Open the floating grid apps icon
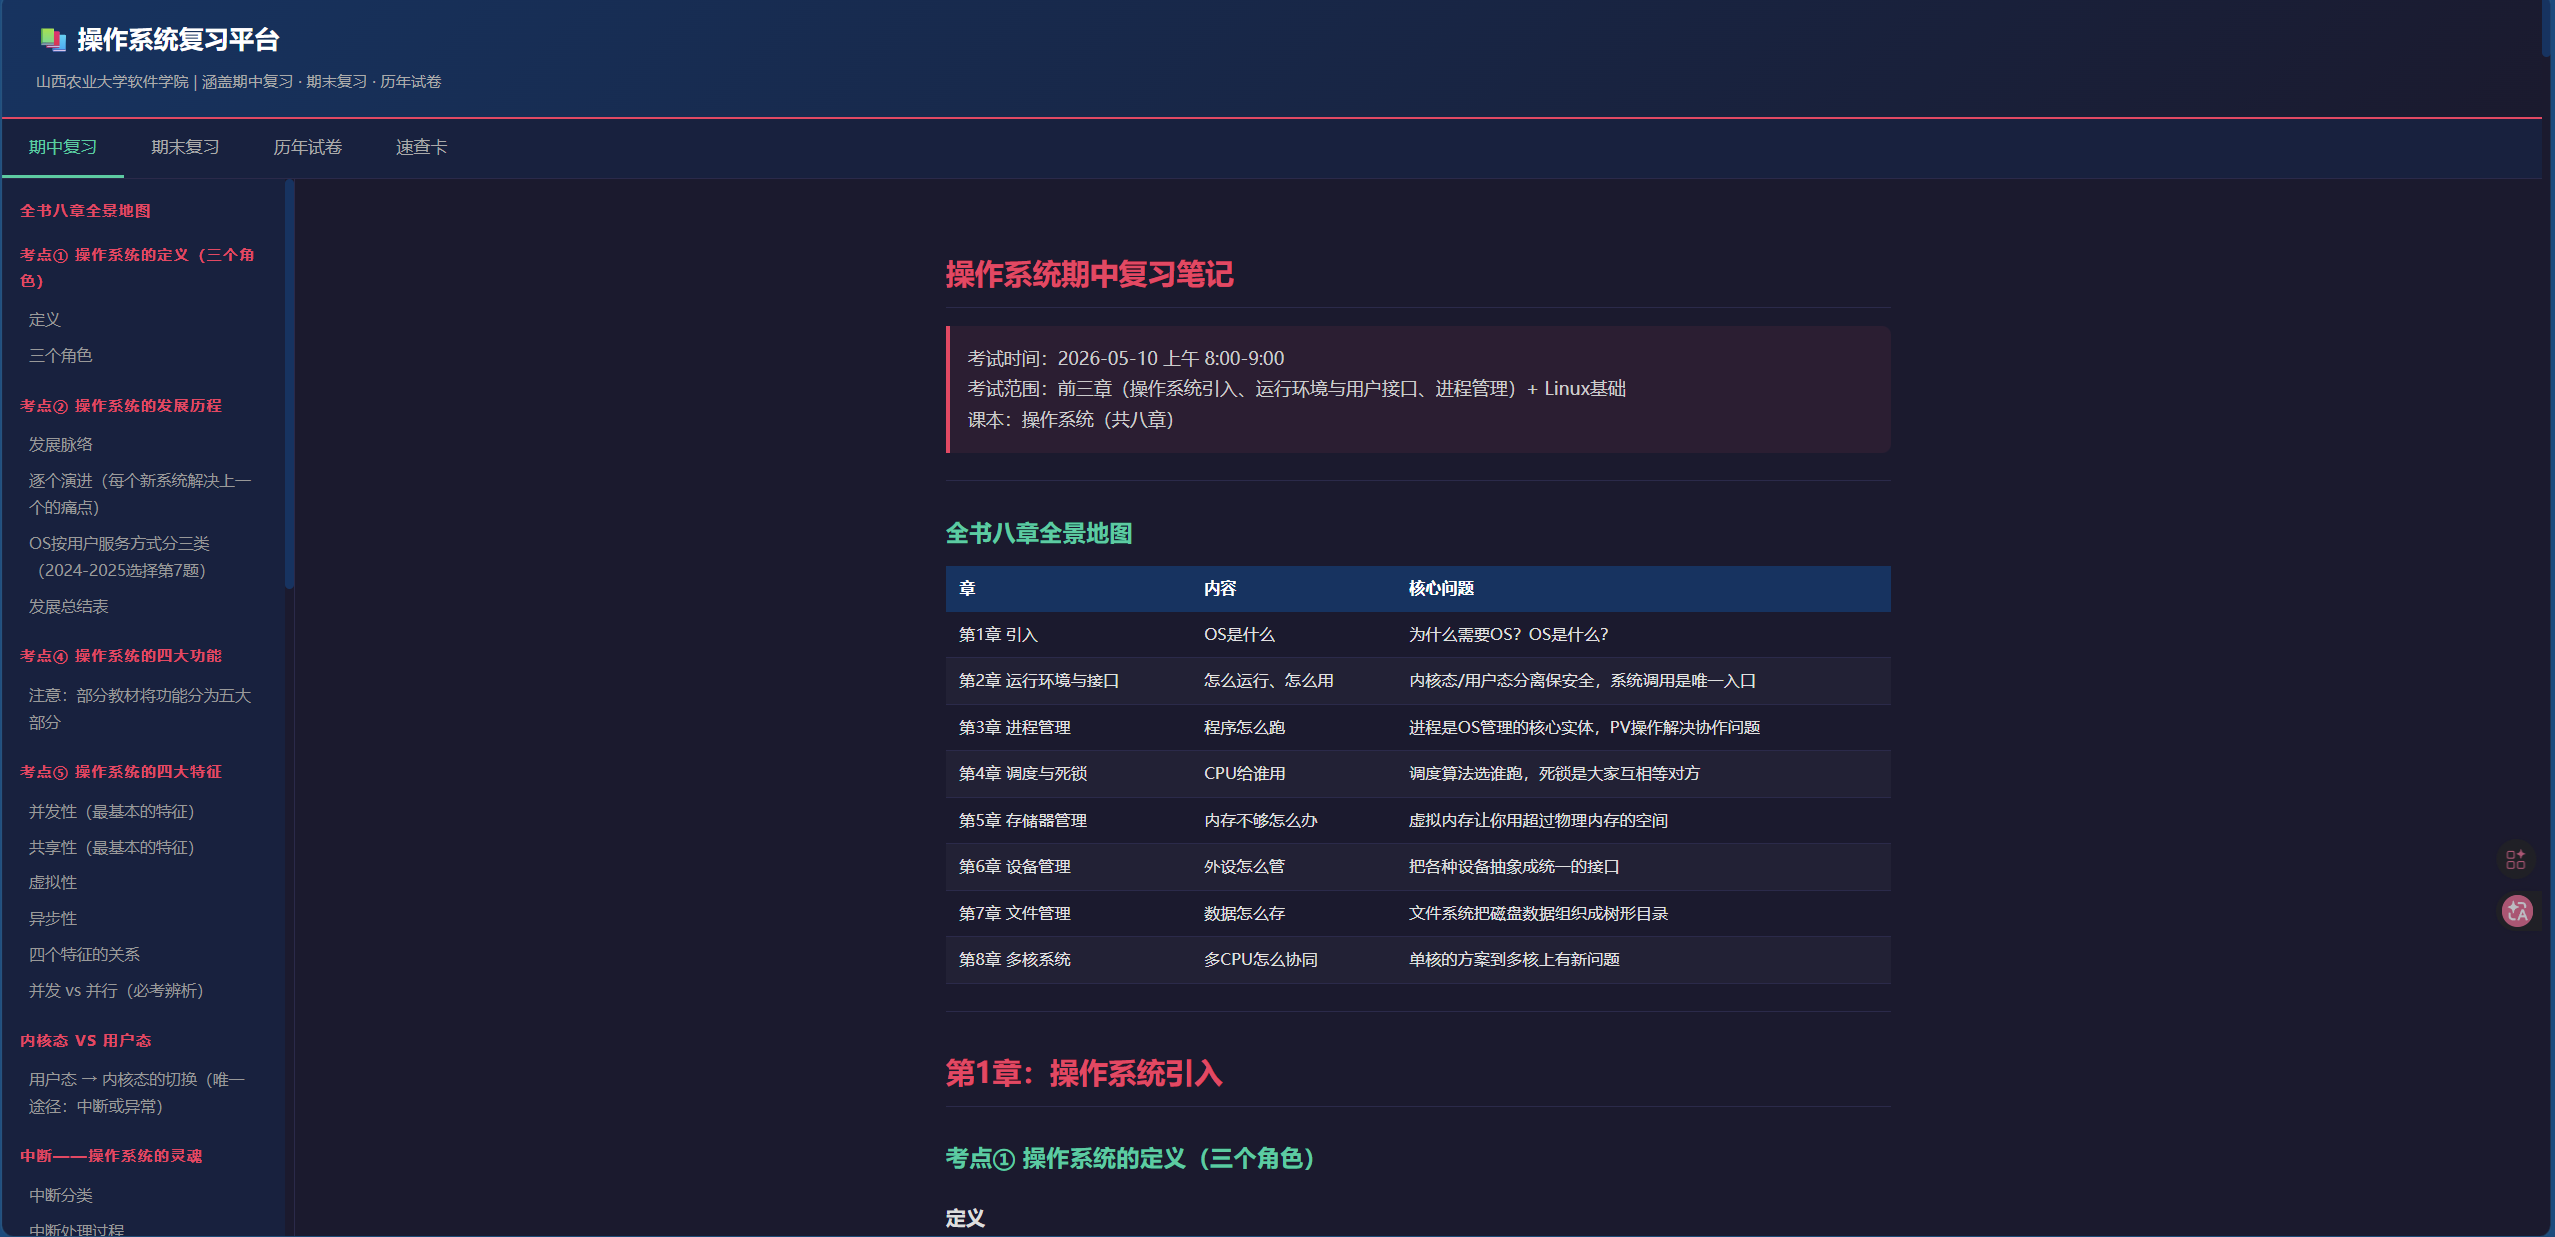The image size is (2555, 1237). pos(2515,860)
